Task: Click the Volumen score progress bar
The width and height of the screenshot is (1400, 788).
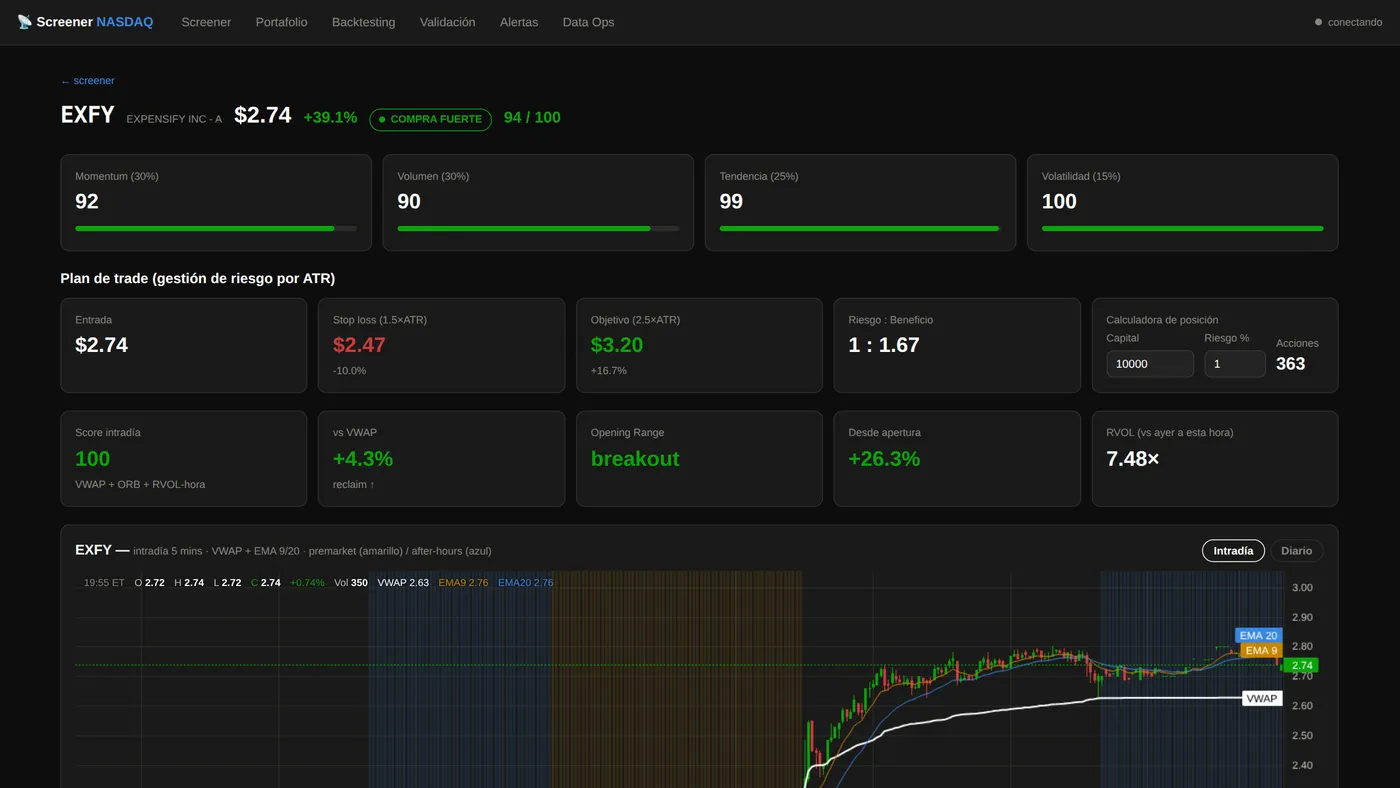Action: coord(538,229)
